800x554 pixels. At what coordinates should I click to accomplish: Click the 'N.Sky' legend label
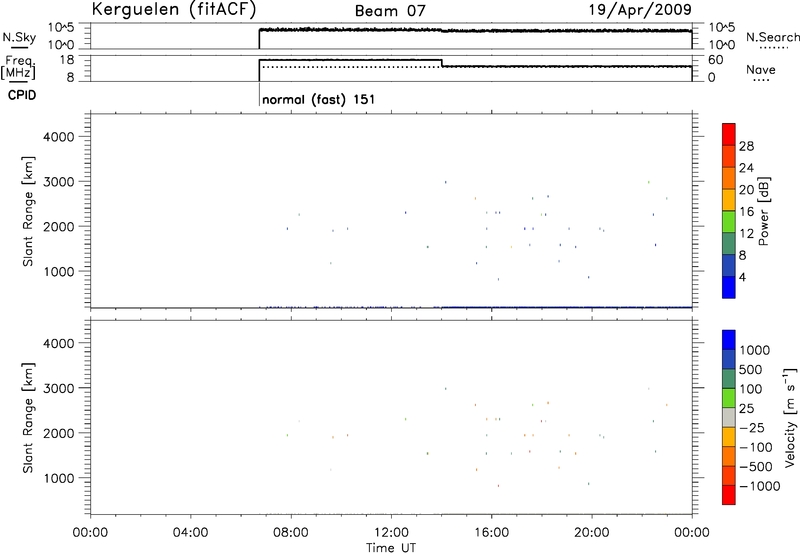pyautogui.click(x=19, y=37)
